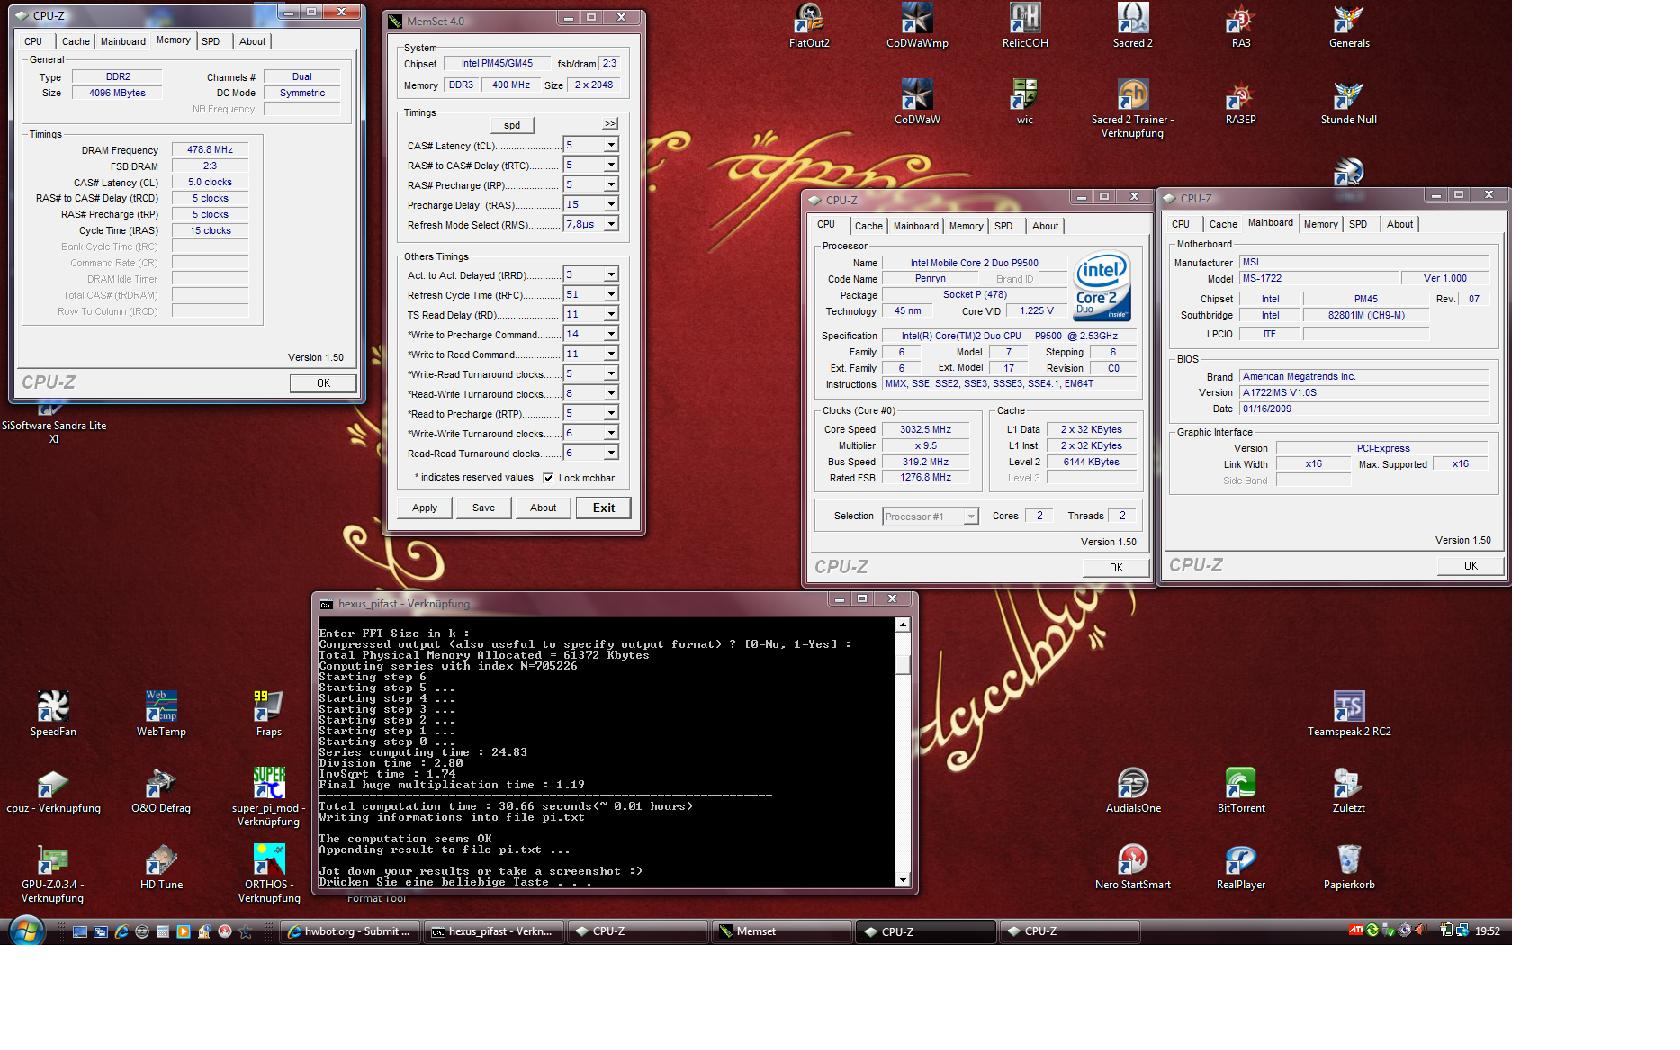Launch Teamspeak 2 RC2 icon
The height and width of the screenshot is (1050, 1680).
pyautogui.click(x=1349, y=714)
